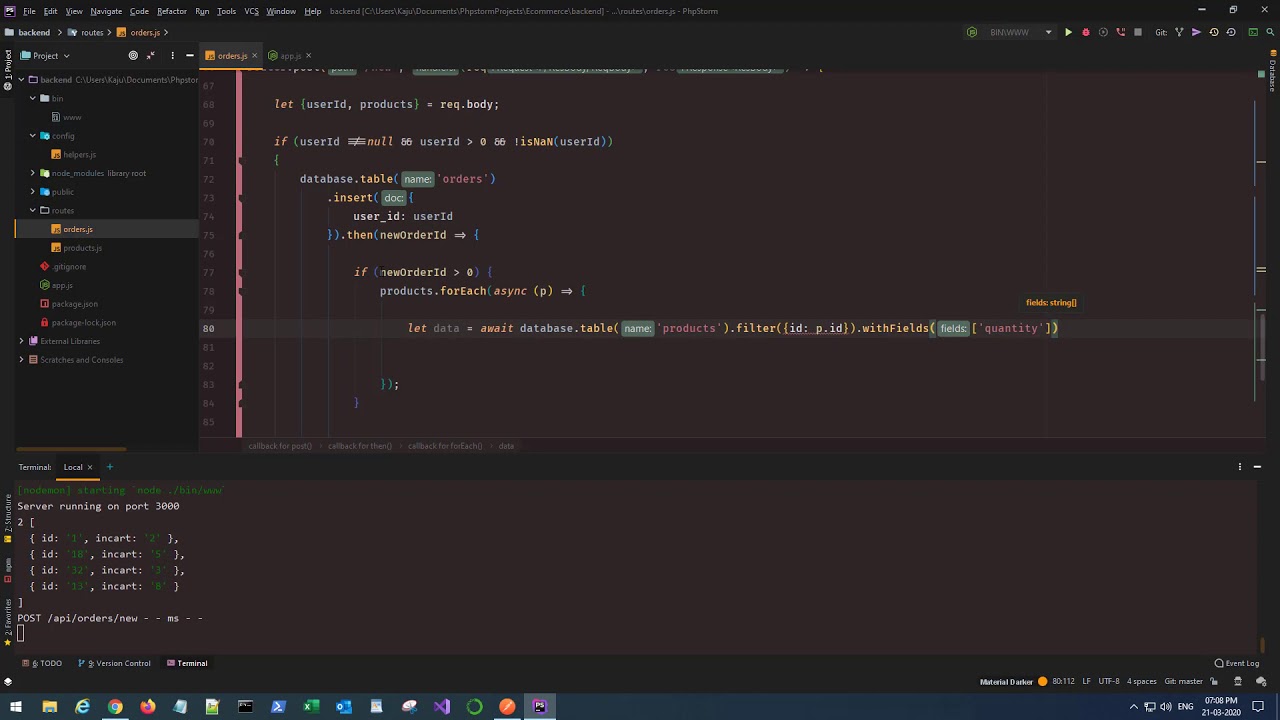This screenshot has width=1280, height=720.
Task: Open helpers.js in the config folder
Action: (x=79, y=155)
